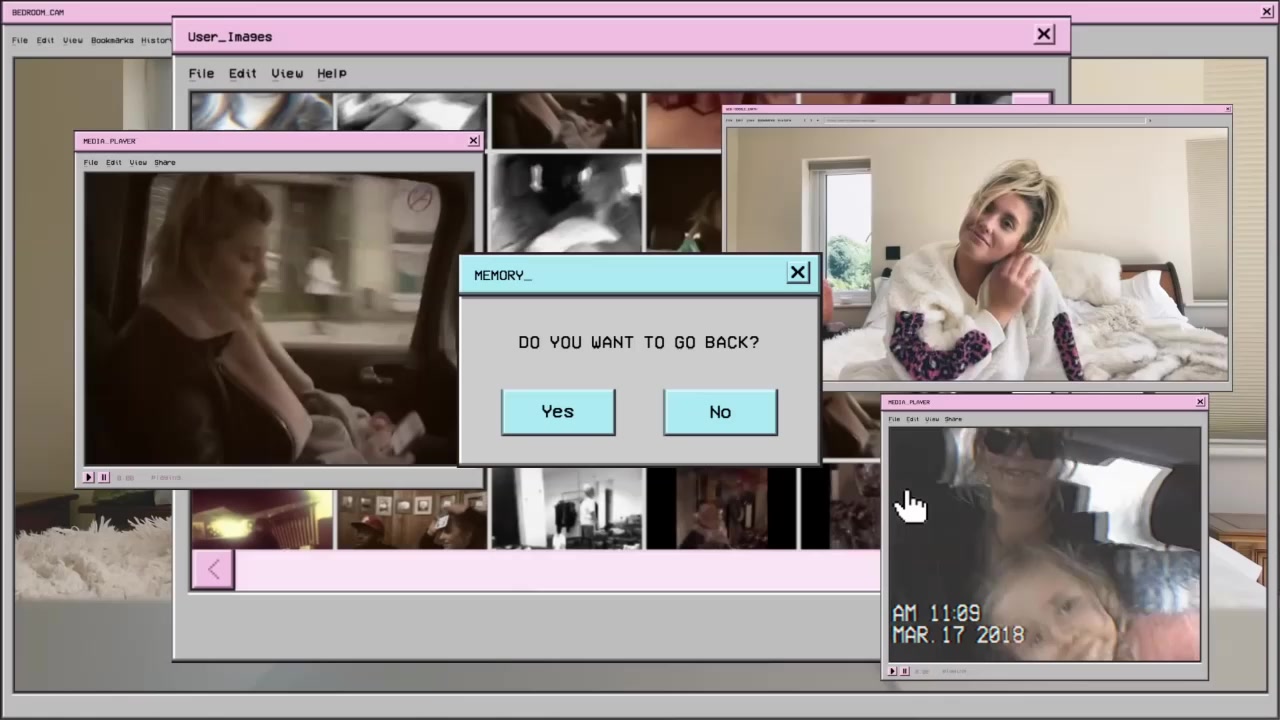1280x720 pixels.
Task: Select the top-left glitchy thumbnail in User_Images
Action: [x=262, y=112]
